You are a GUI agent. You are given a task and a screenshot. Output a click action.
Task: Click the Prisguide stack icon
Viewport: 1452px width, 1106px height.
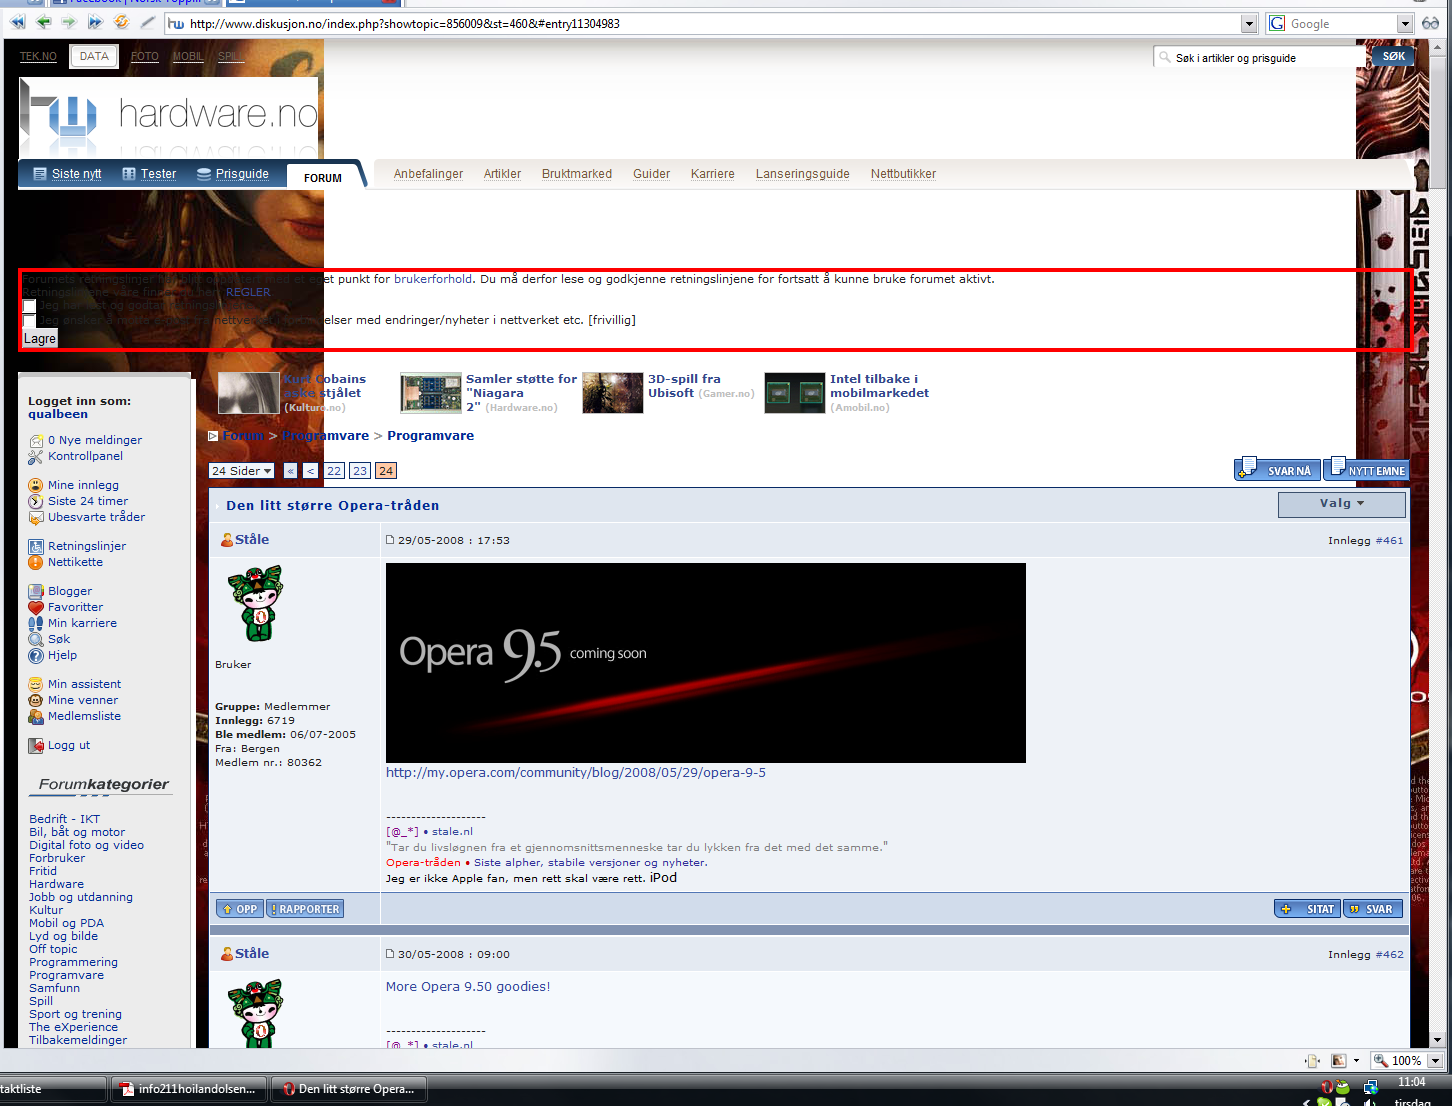pos(204,174)
